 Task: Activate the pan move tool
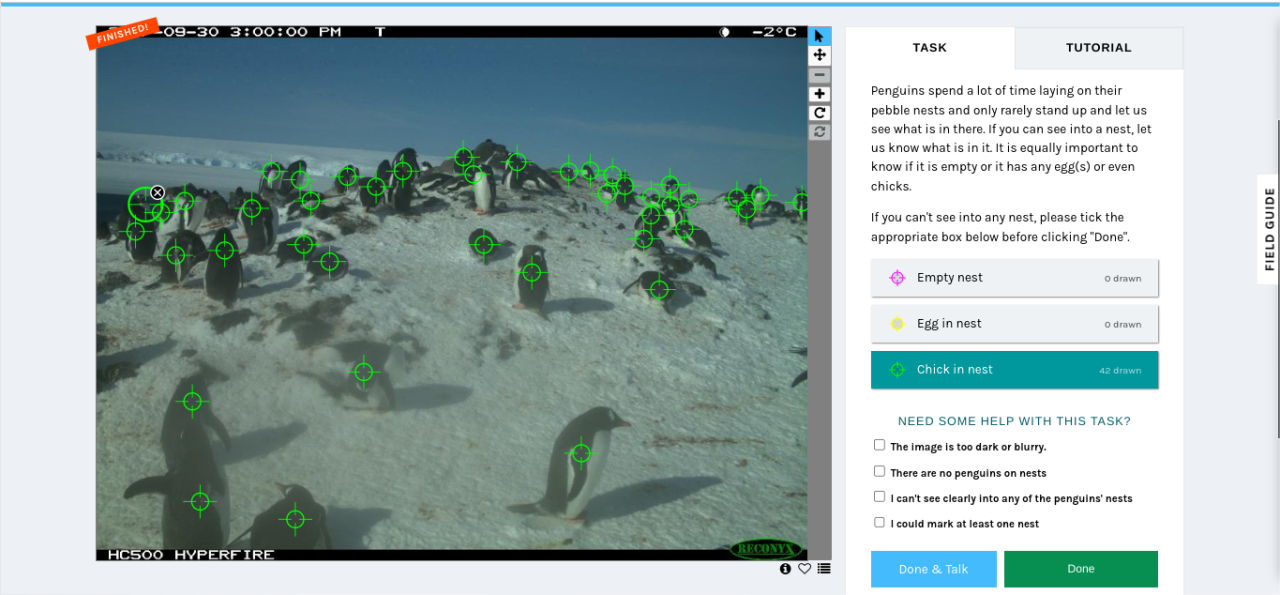[819, 55]
